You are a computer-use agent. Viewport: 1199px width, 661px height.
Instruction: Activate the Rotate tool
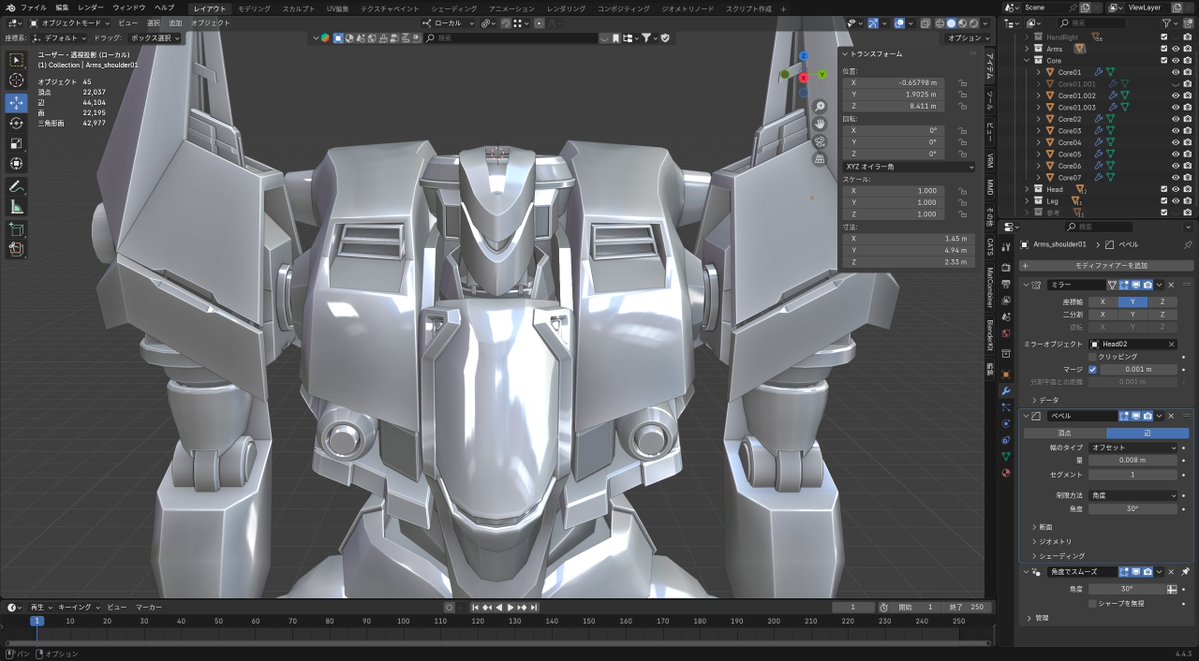click(x=16, y=123)
